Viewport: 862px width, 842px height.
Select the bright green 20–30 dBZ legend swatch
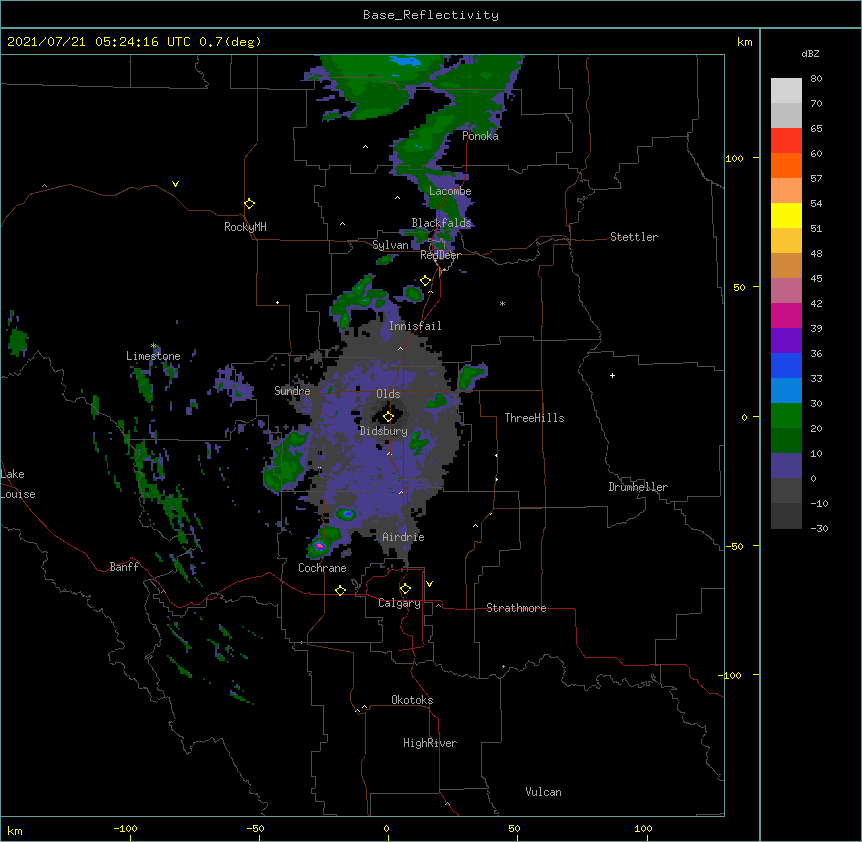click(x=786, y=416)
